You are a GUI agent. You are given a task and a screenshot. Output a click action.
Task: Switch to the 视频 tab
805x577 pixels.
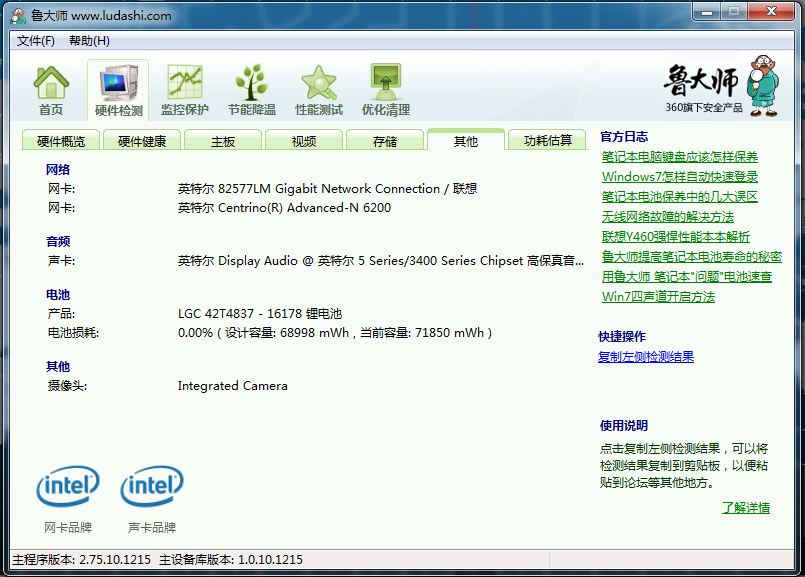(x=304, y=141)
